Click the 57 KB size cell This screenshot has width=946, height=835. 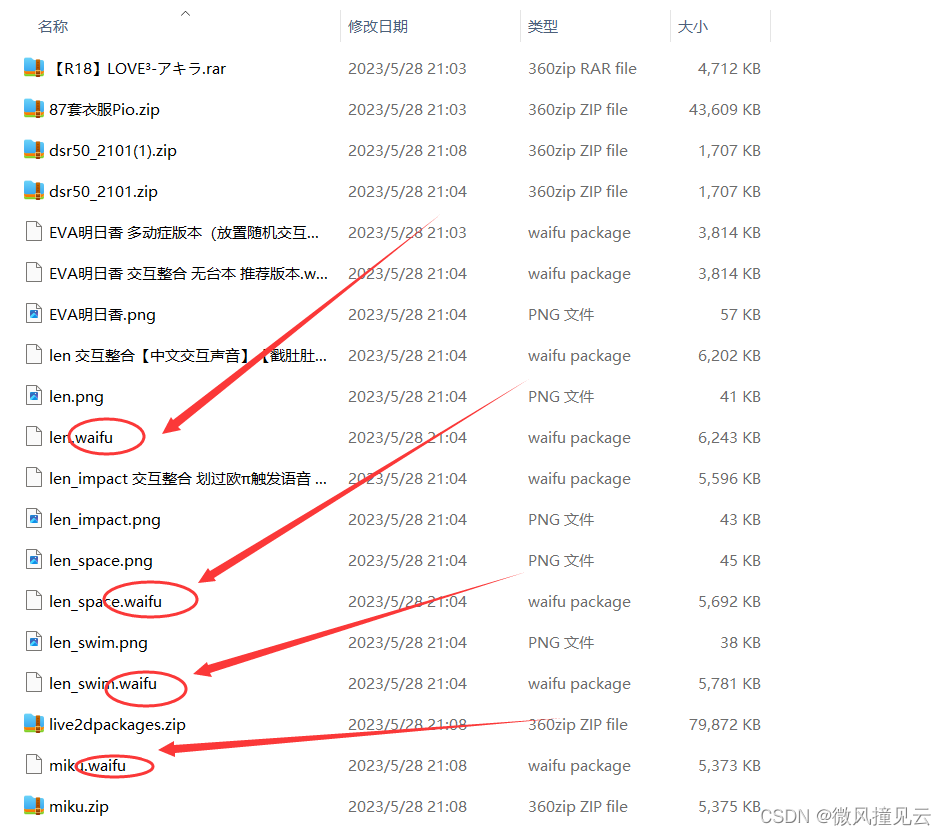(740, 315)
